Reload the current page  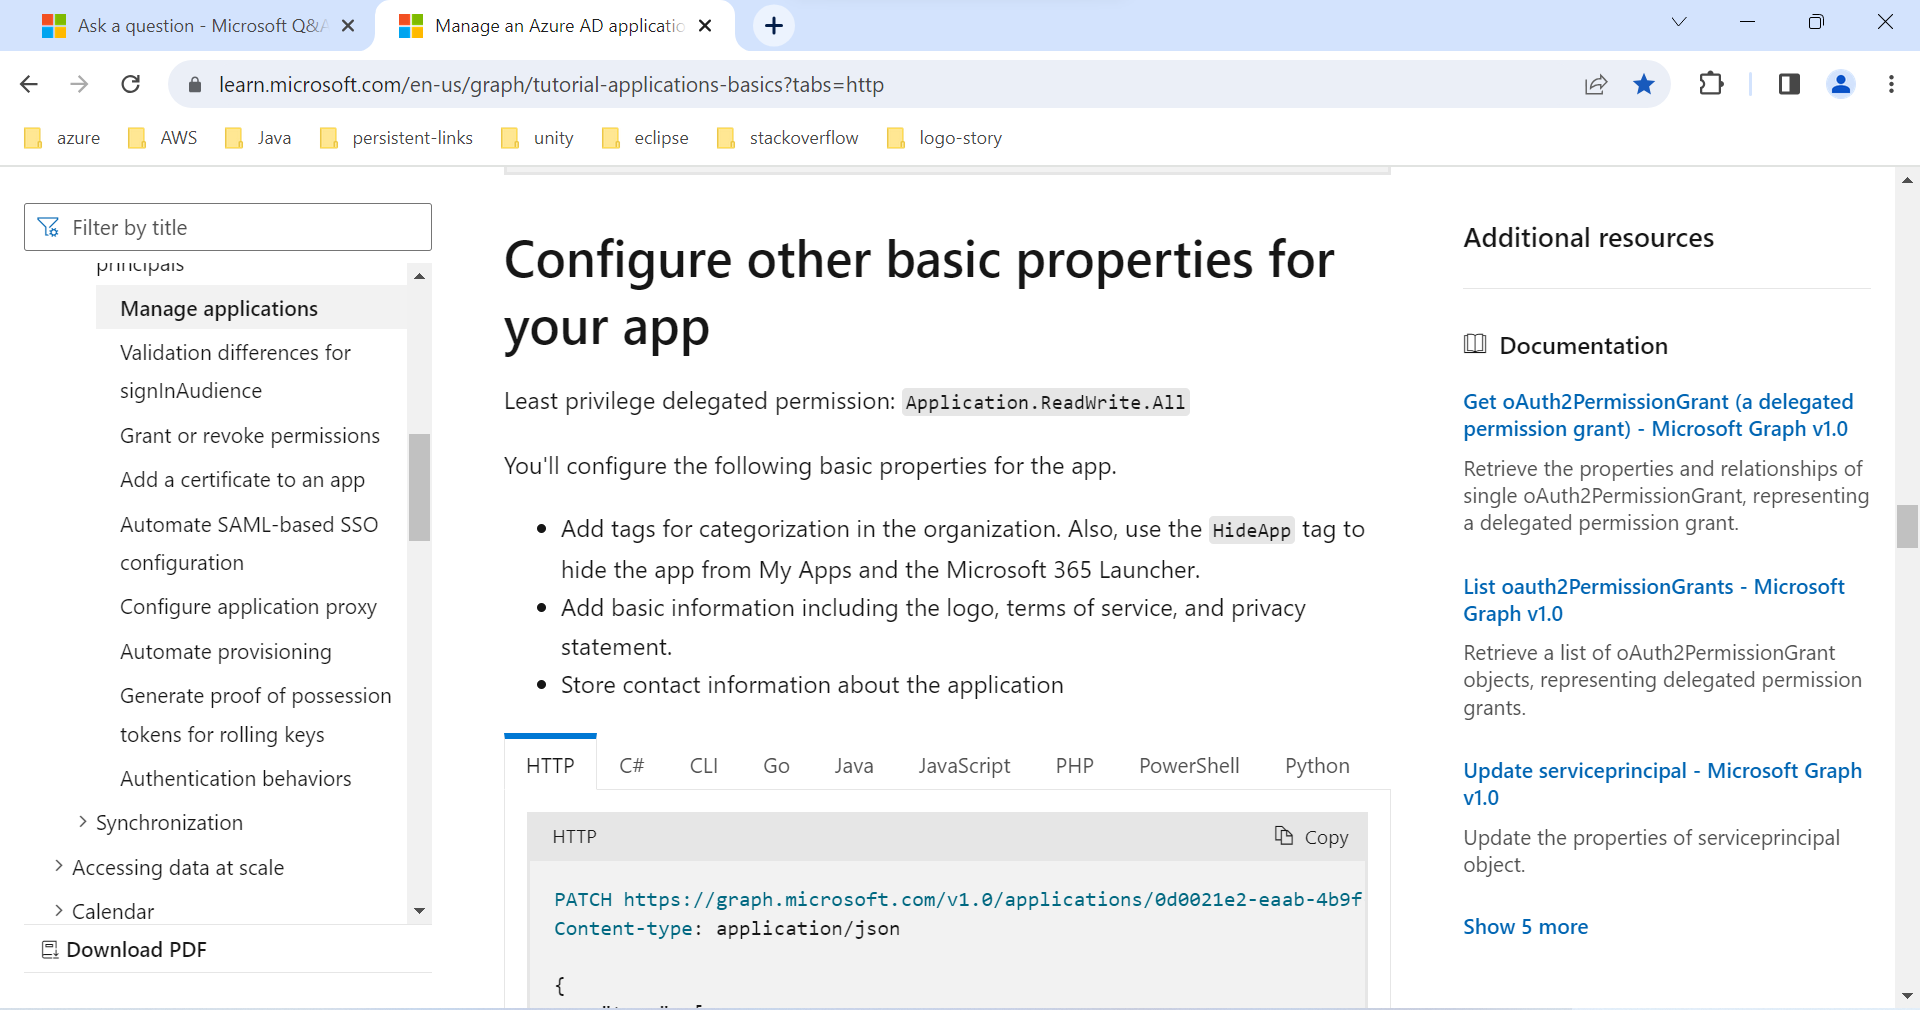point(131,84)
